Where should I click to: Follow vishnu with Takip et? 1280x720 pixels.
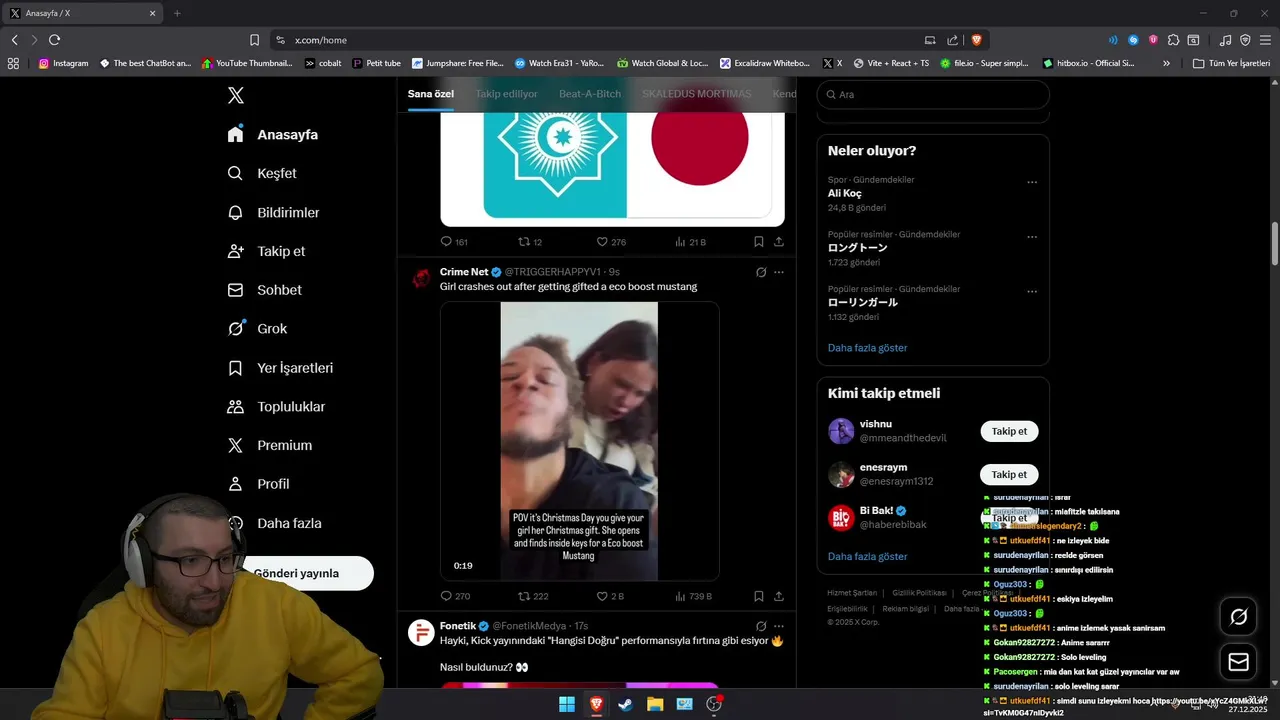pos(1009,431)
